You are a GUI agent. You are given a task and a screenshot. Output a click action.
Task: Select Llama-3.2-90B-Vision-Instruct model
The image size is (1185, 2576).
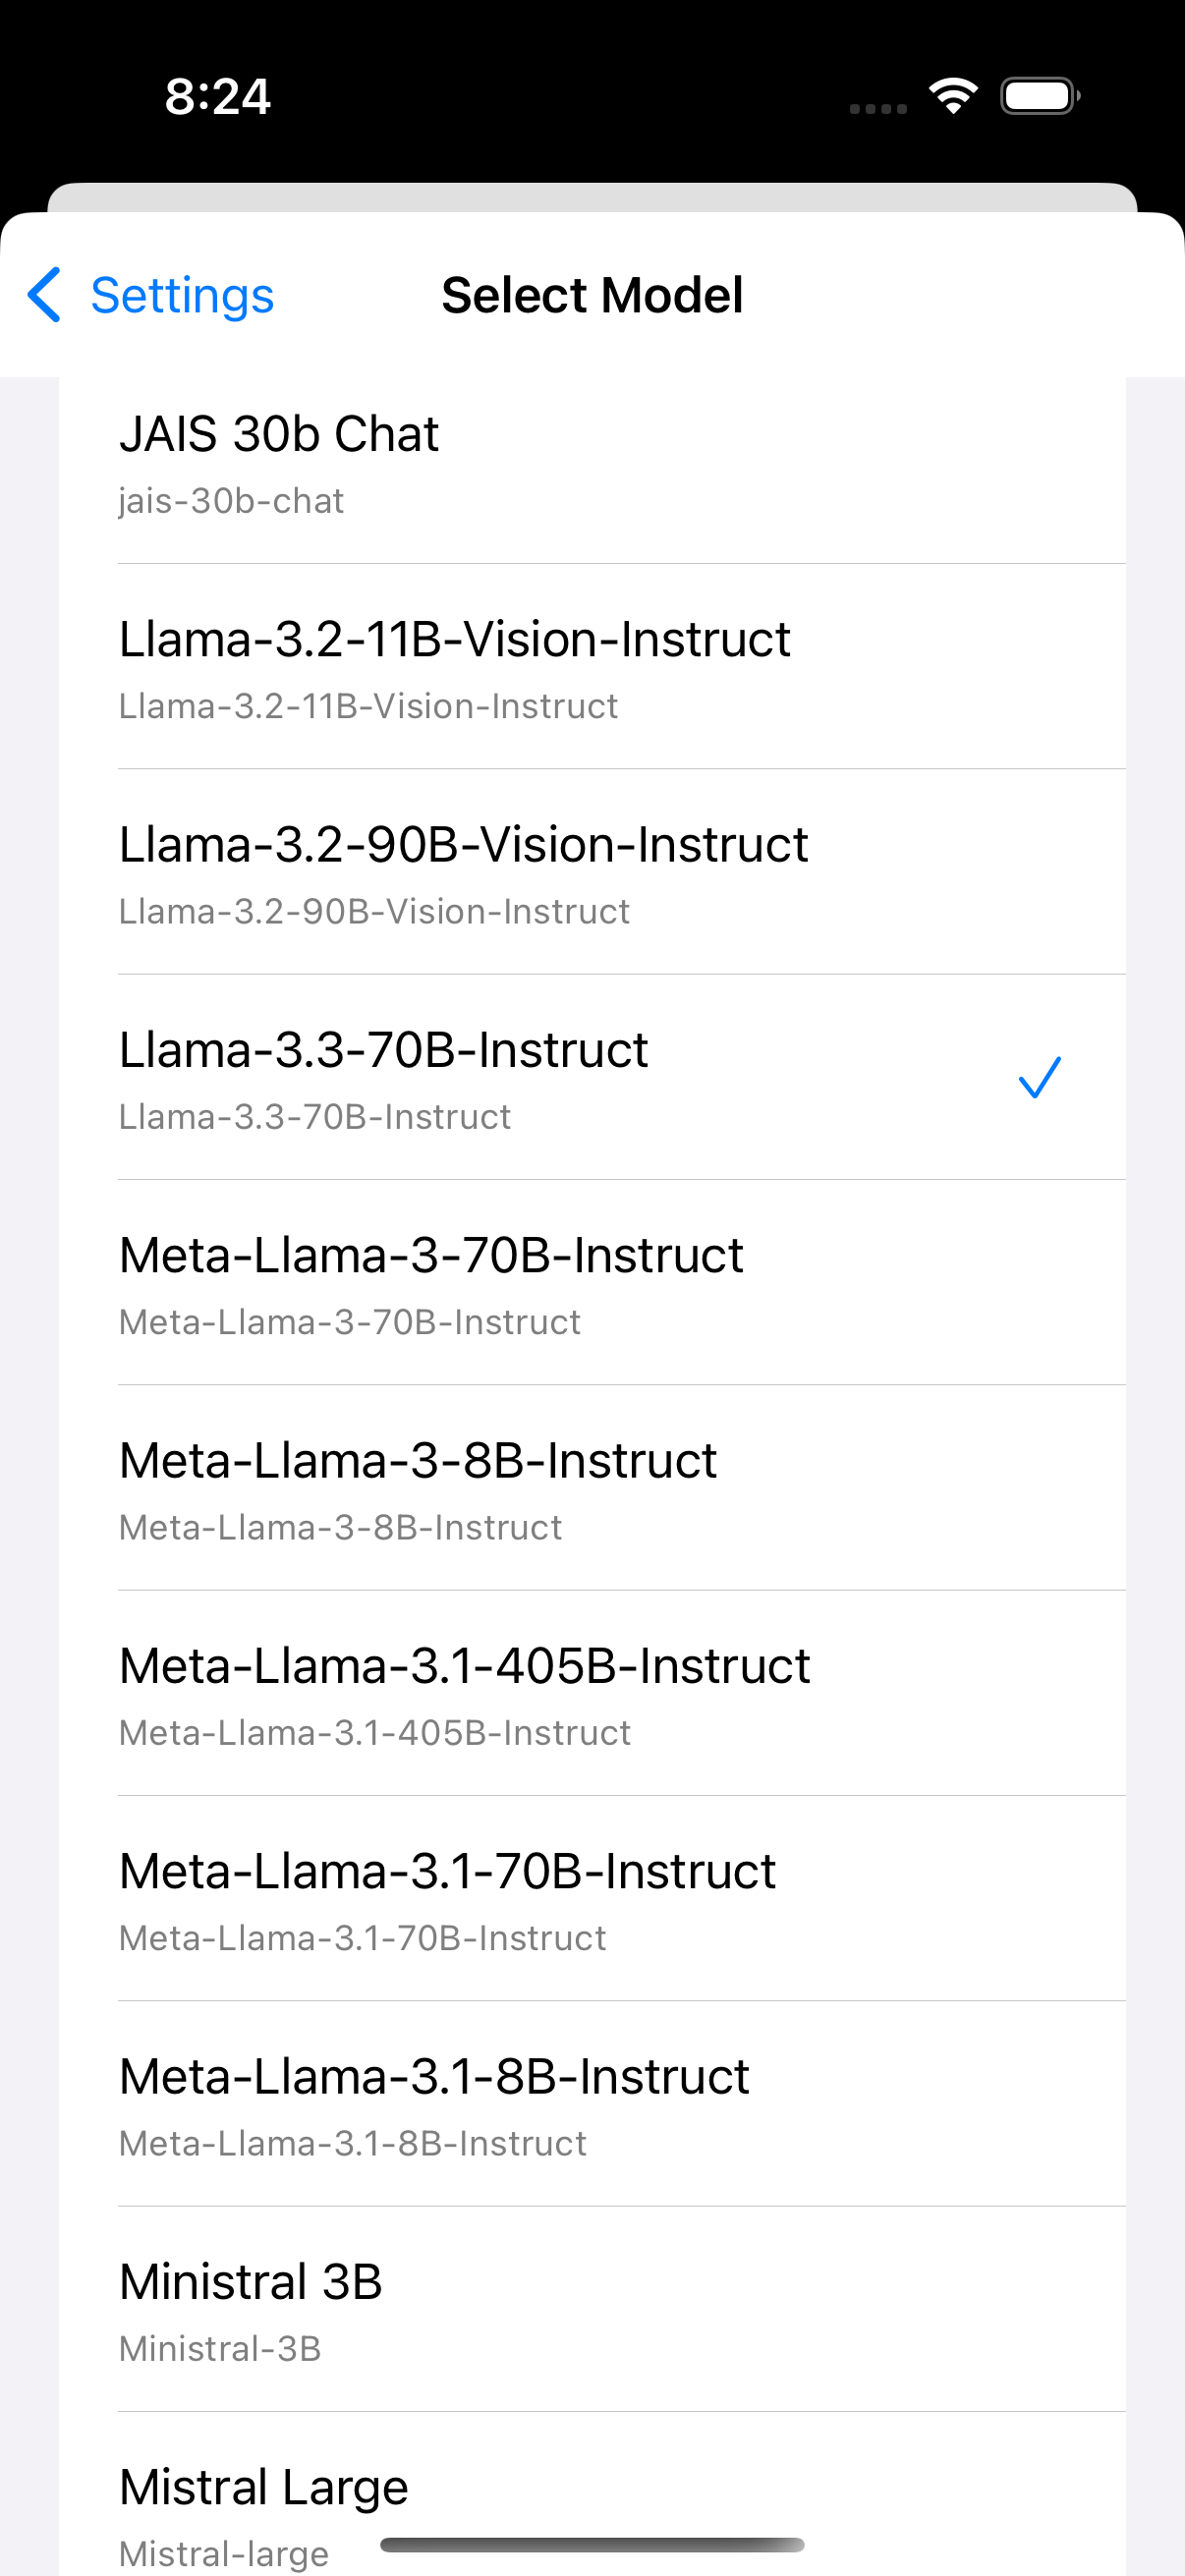pos(592,872)
